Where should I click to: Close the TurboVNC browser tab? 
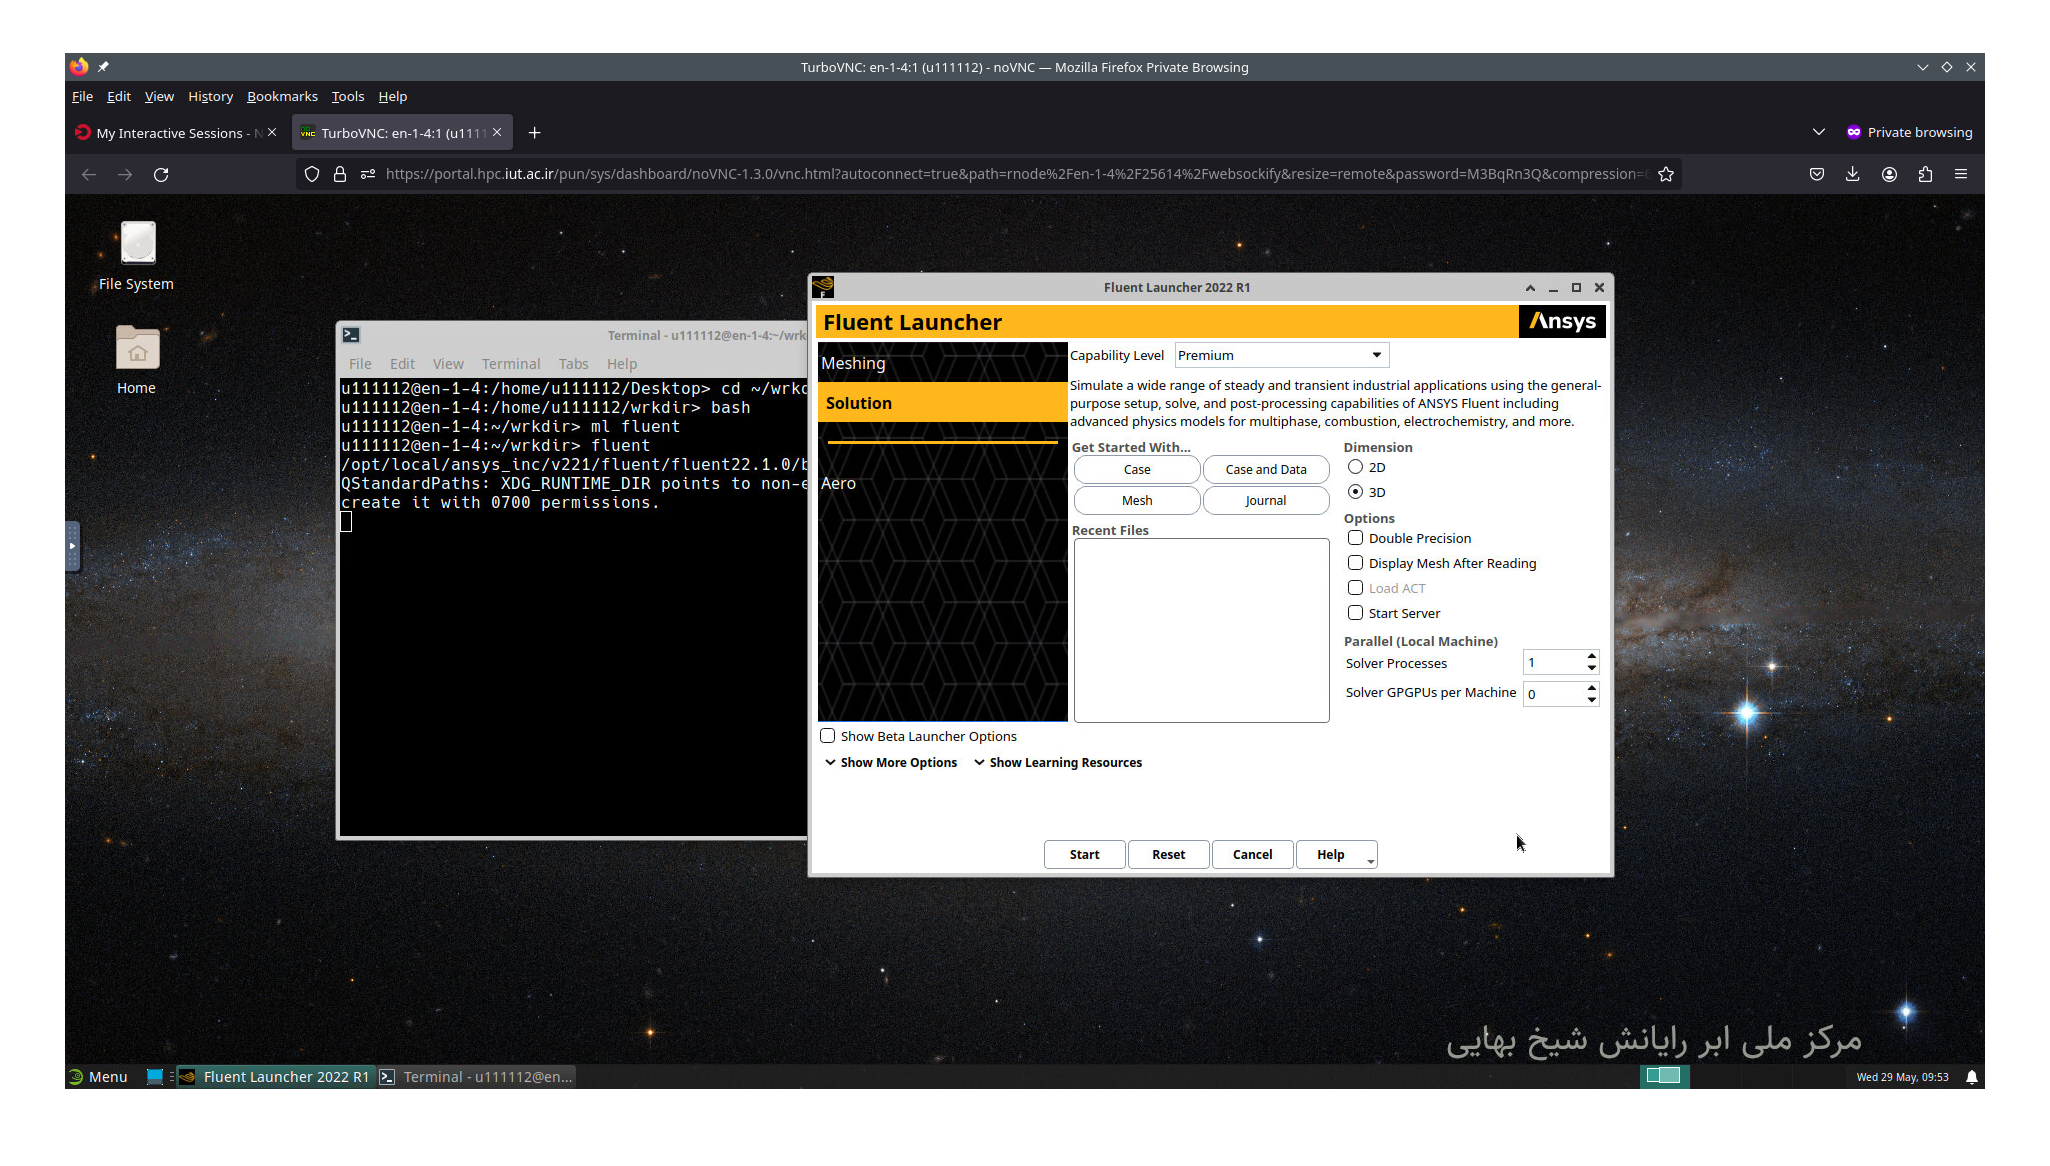click(x=497, y=132)
